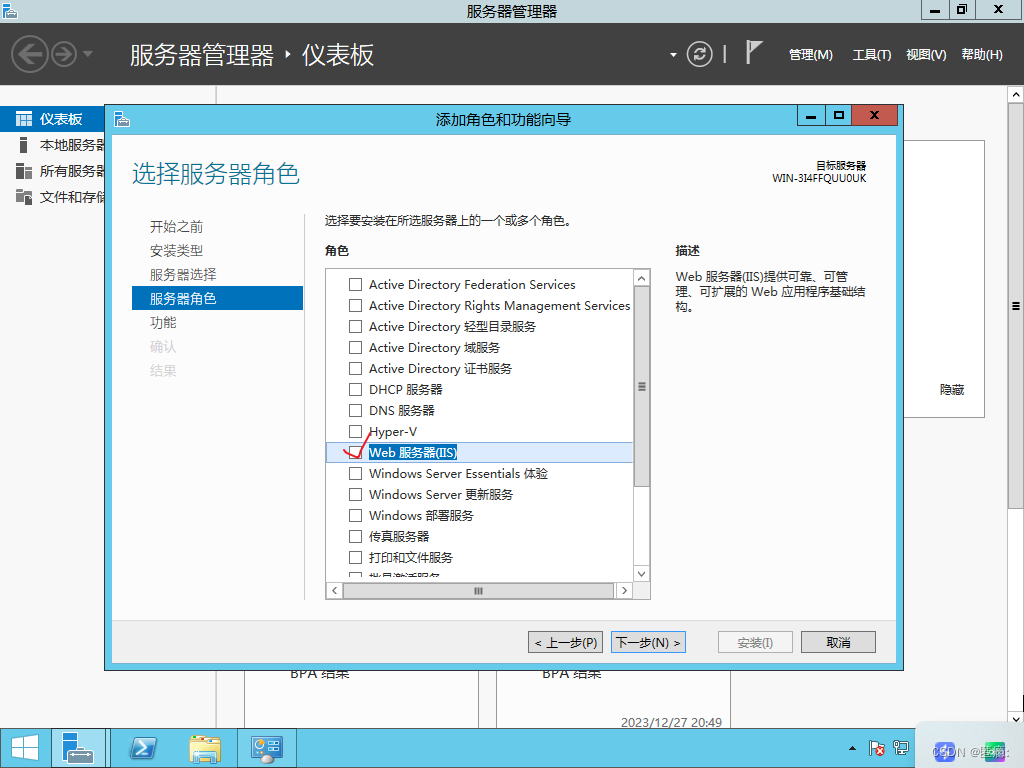
Task: Open the 帮助(H) menu
Action: coord(982,55)
